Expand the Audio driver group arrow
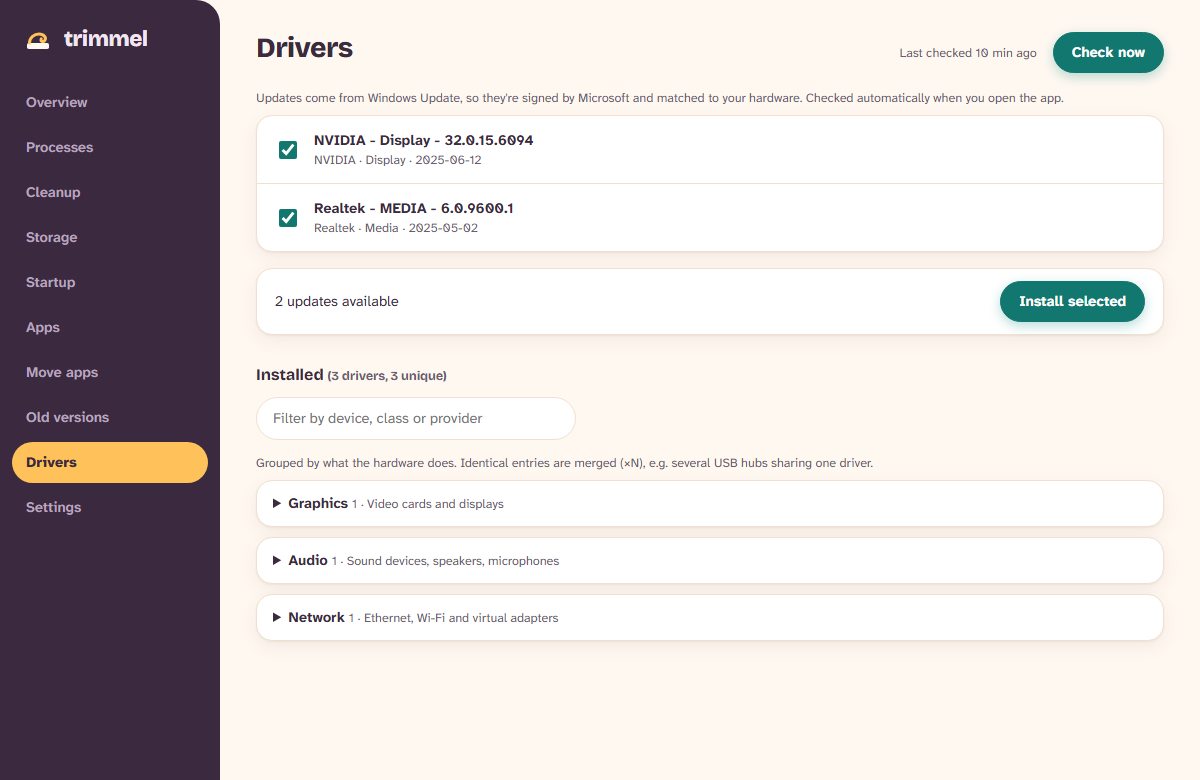The image size is (1200, 780). tap(277, 561)
